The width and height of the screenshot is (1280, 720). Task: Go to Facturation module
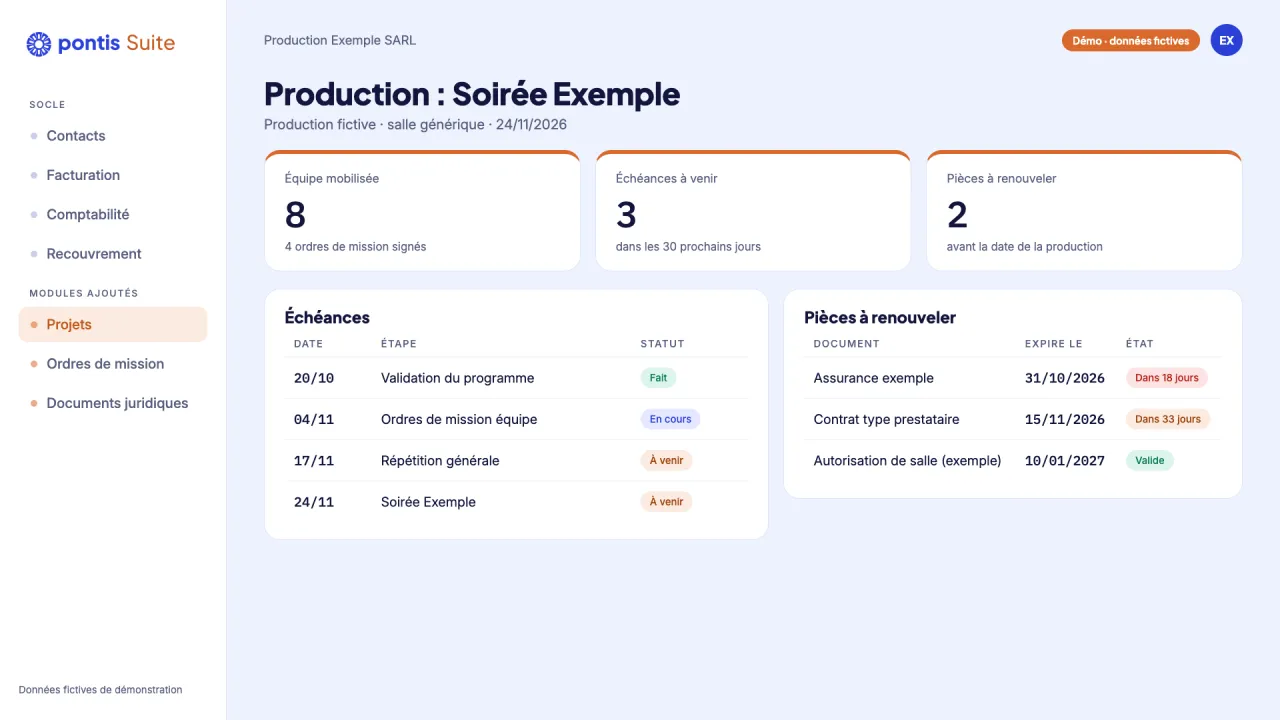(113, 175)
